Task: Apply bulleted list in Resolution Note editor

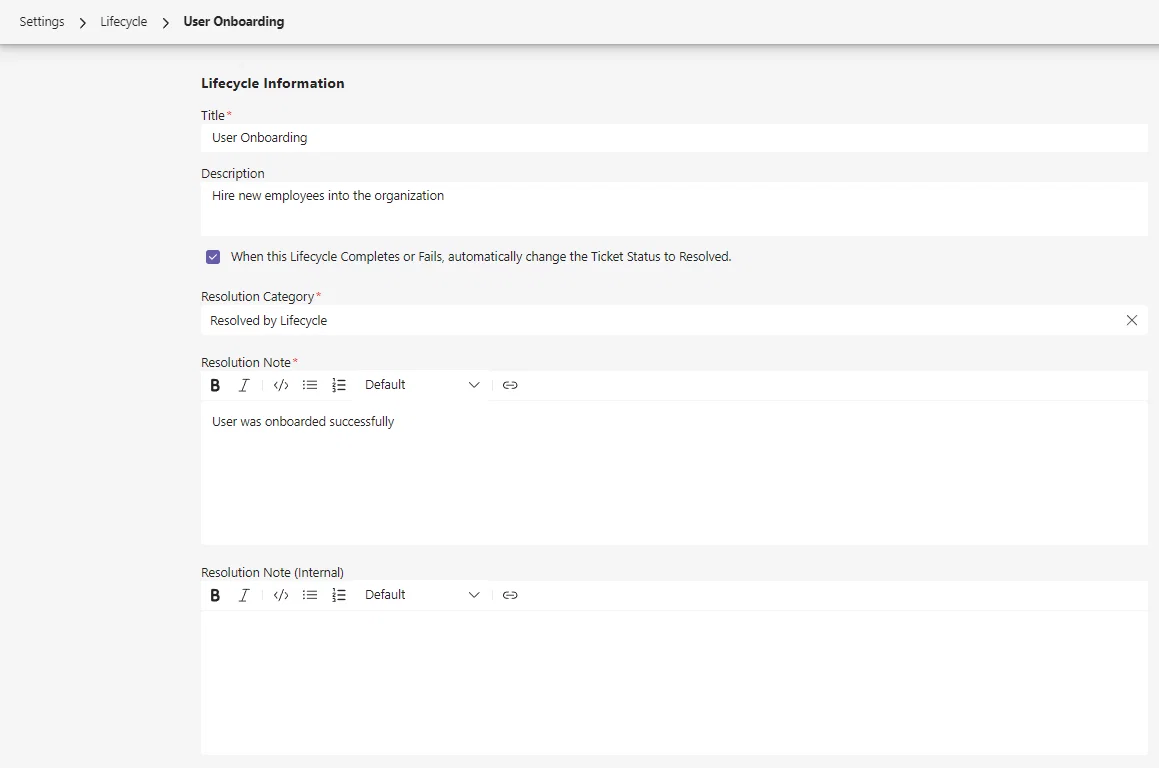Action: tap(310, 385)
